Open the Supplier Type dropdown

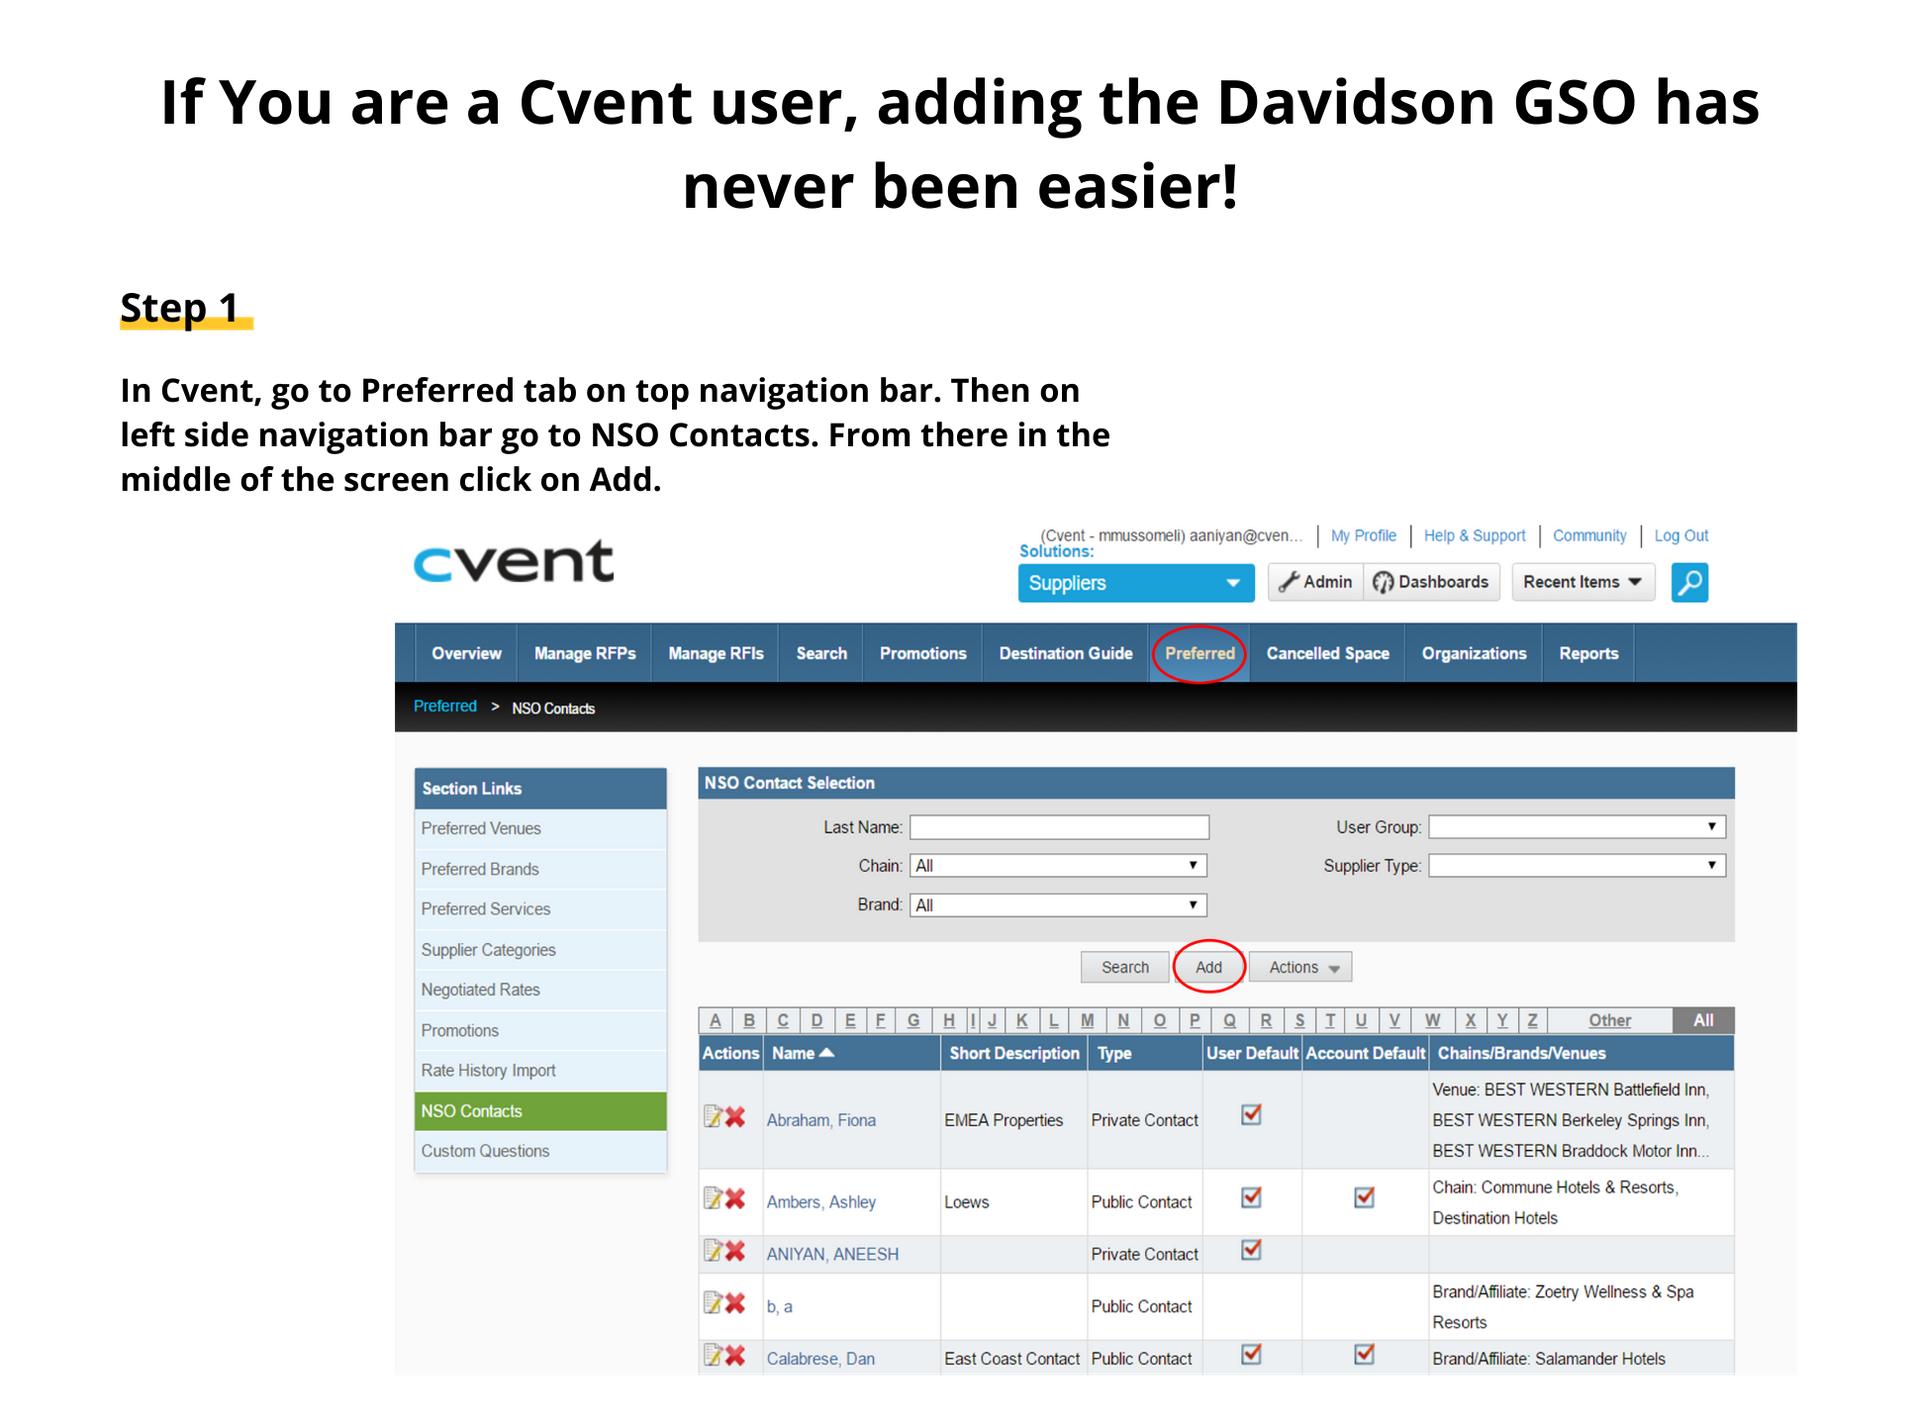1577,865
